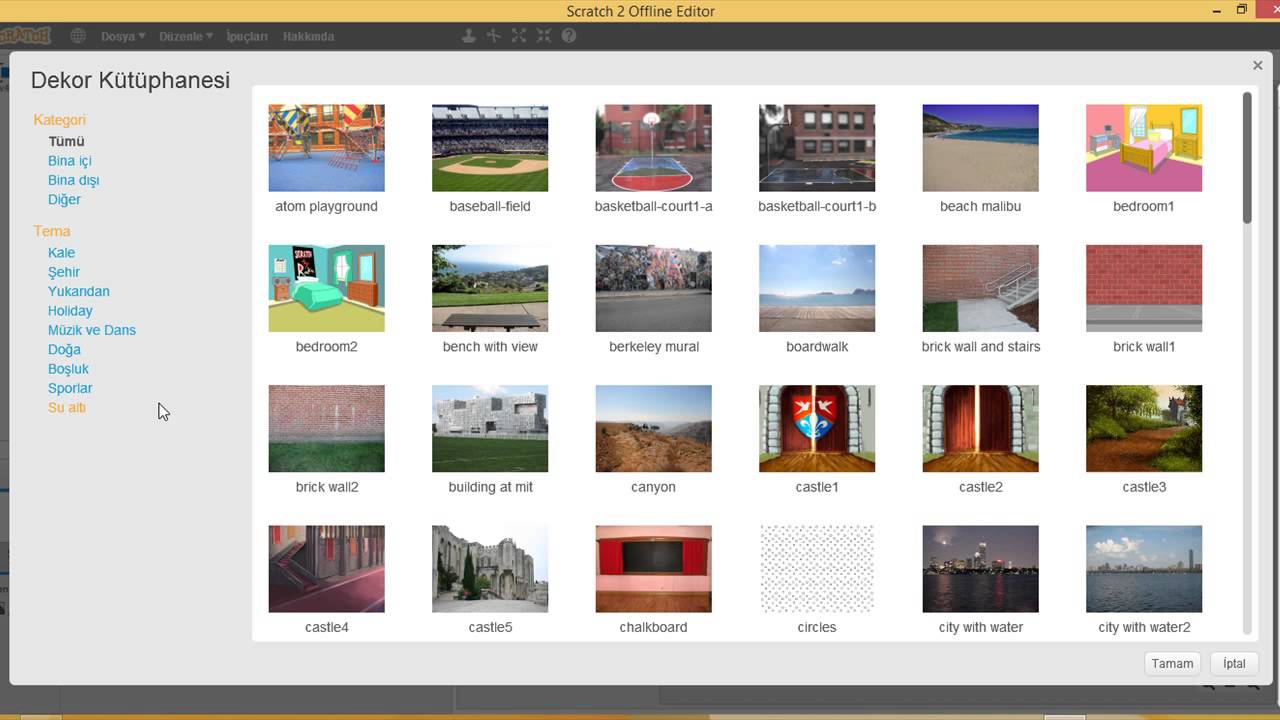Click the backdrop library vertical scrollbar
Image resolution: width=1280 pixels, height=720 pixels.
[x=1247, y=157]
